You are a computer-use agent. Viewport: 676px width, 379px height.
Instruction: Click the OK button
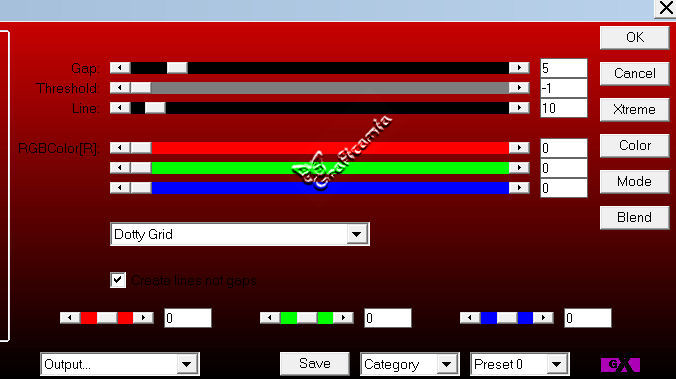(x=635, y=38)
